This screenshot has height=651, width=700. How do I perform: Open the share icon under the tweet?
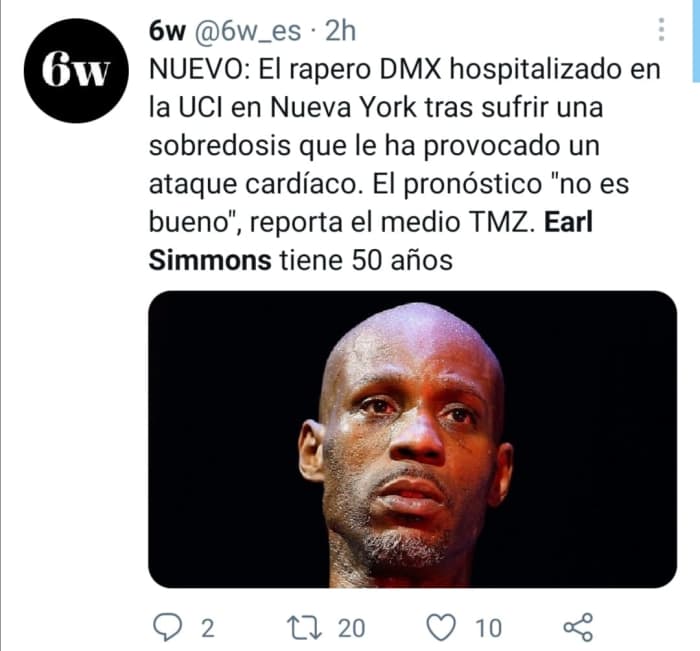(578, 627)
